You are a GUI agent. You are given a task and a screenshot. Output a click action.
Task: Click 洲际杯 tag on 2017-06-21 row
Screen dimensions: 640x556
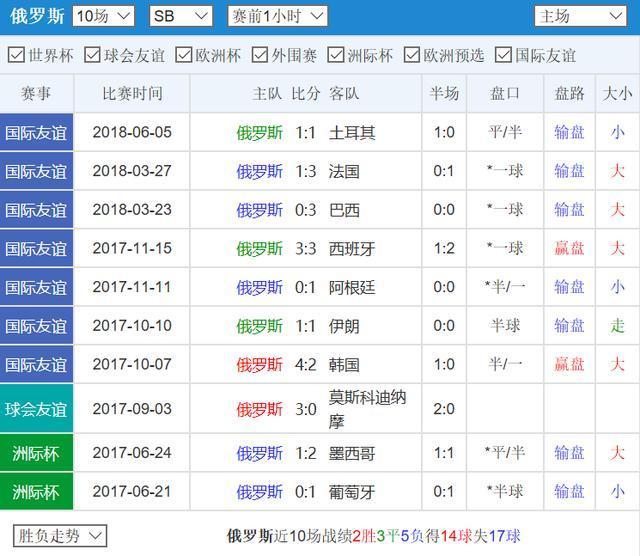click(x=36, y=492)
